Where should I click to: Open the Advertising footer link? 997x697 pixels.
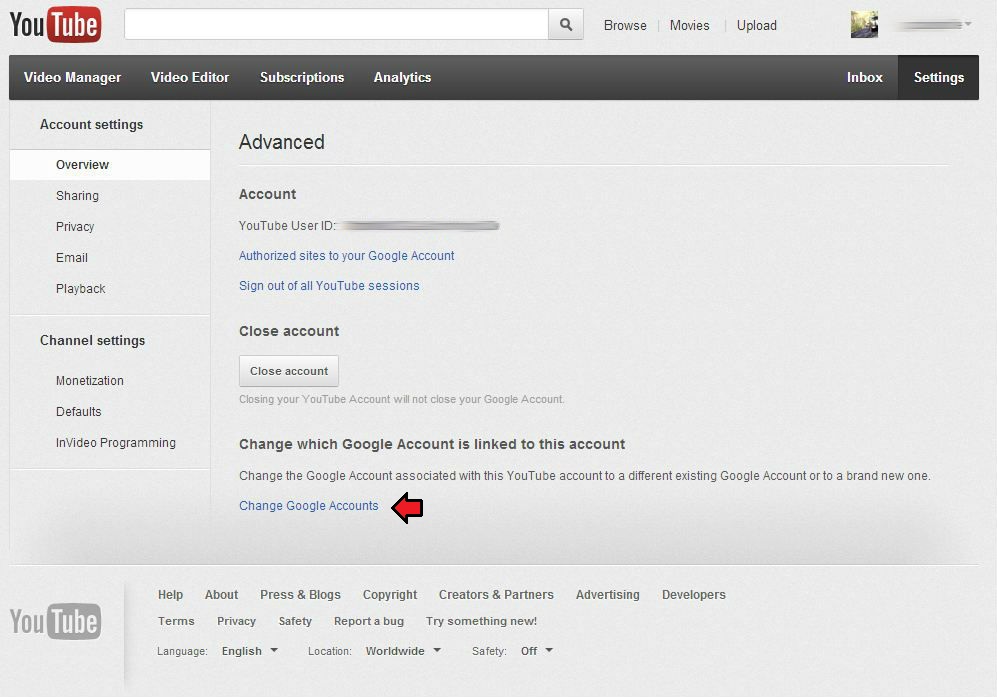tap(608, 595)
